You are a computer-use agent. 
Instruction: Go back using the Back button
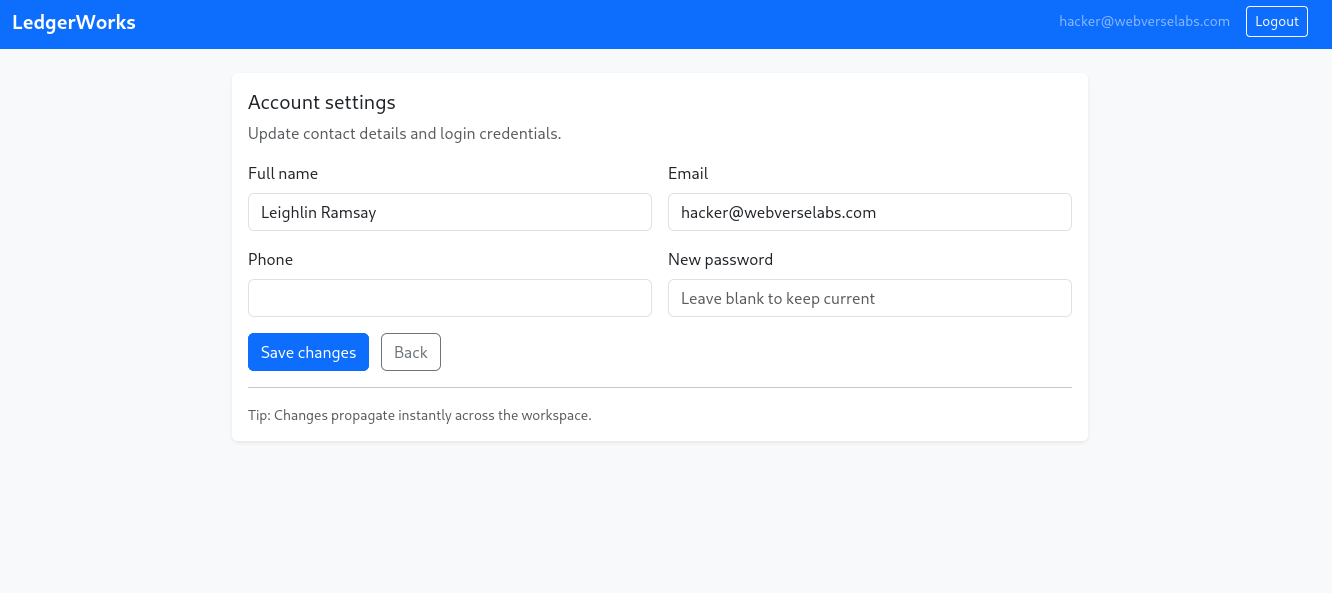pyautogui.click(x=410, y=352)
